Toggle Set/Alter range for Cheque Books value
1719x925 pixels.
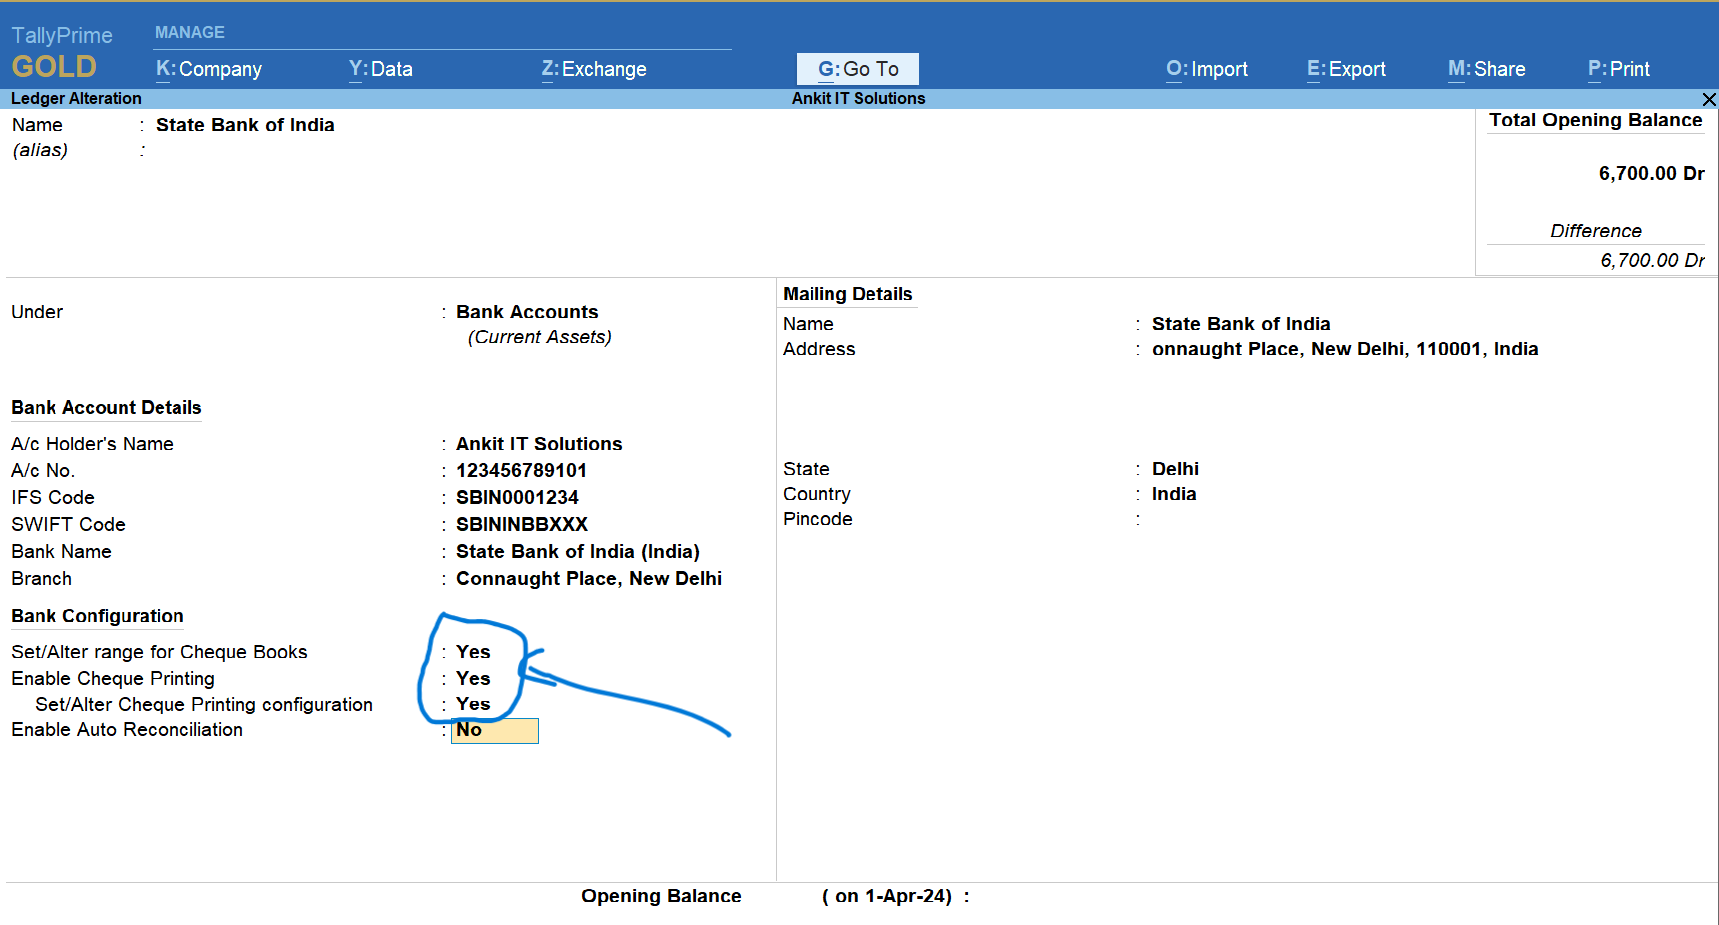[473, 652]
